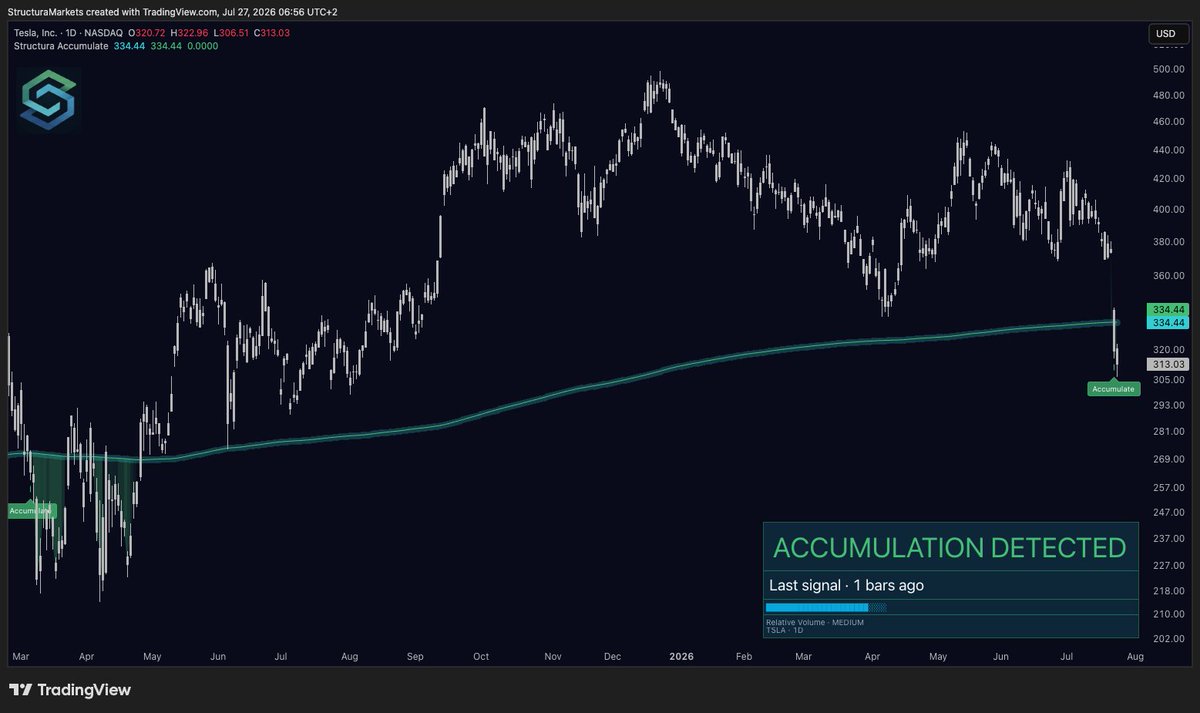Click the 0.0000 indicator legend value

point(201,46)
